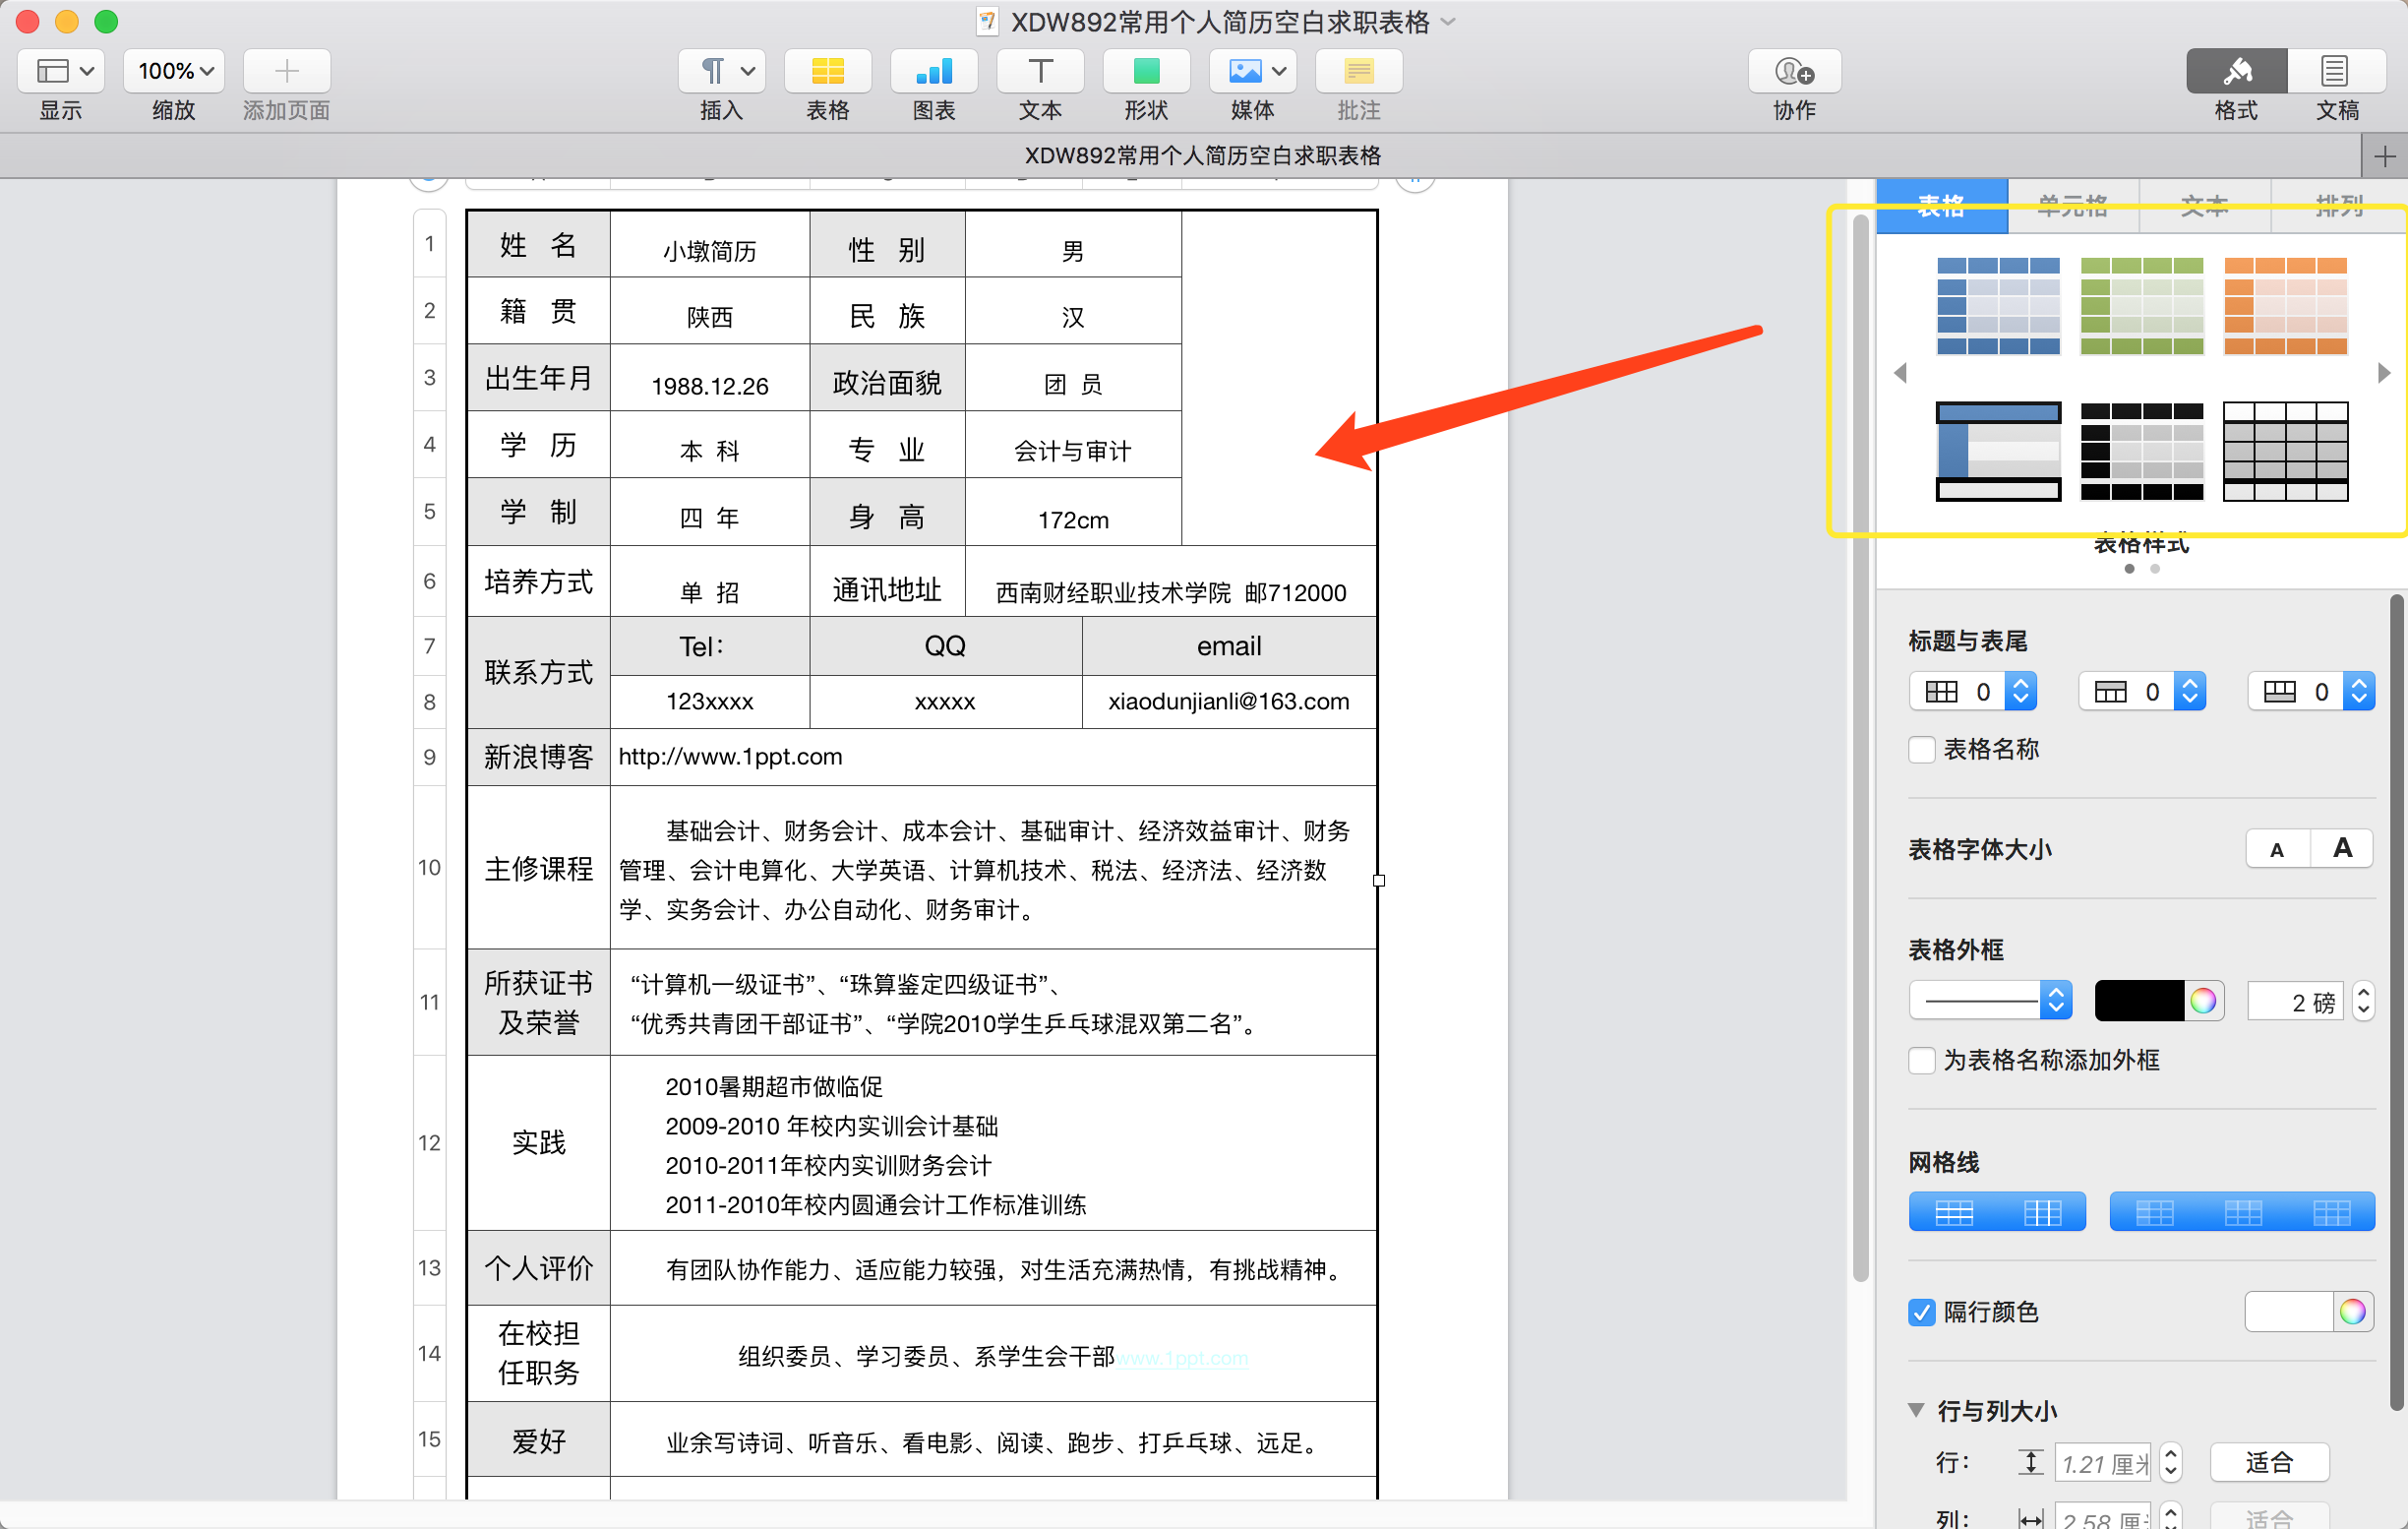Click the table's right edge resize handle
2408x1529 pixels.
(1379, 880)
